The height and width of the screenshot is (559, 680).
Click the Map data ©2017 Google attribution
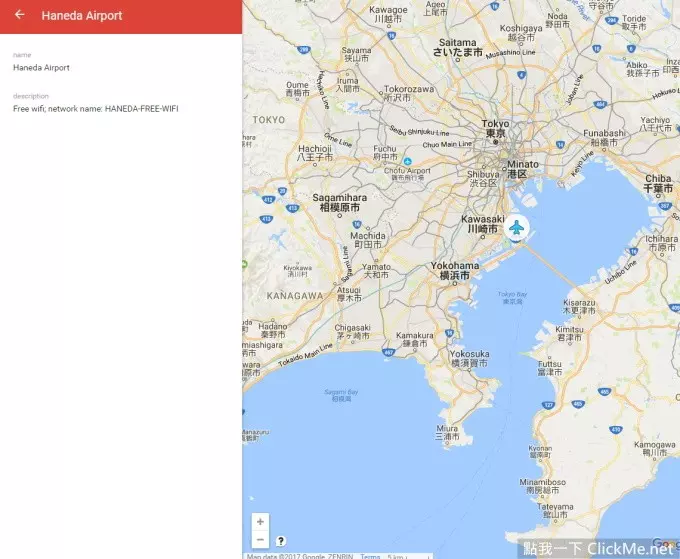[x=300, y=556]
